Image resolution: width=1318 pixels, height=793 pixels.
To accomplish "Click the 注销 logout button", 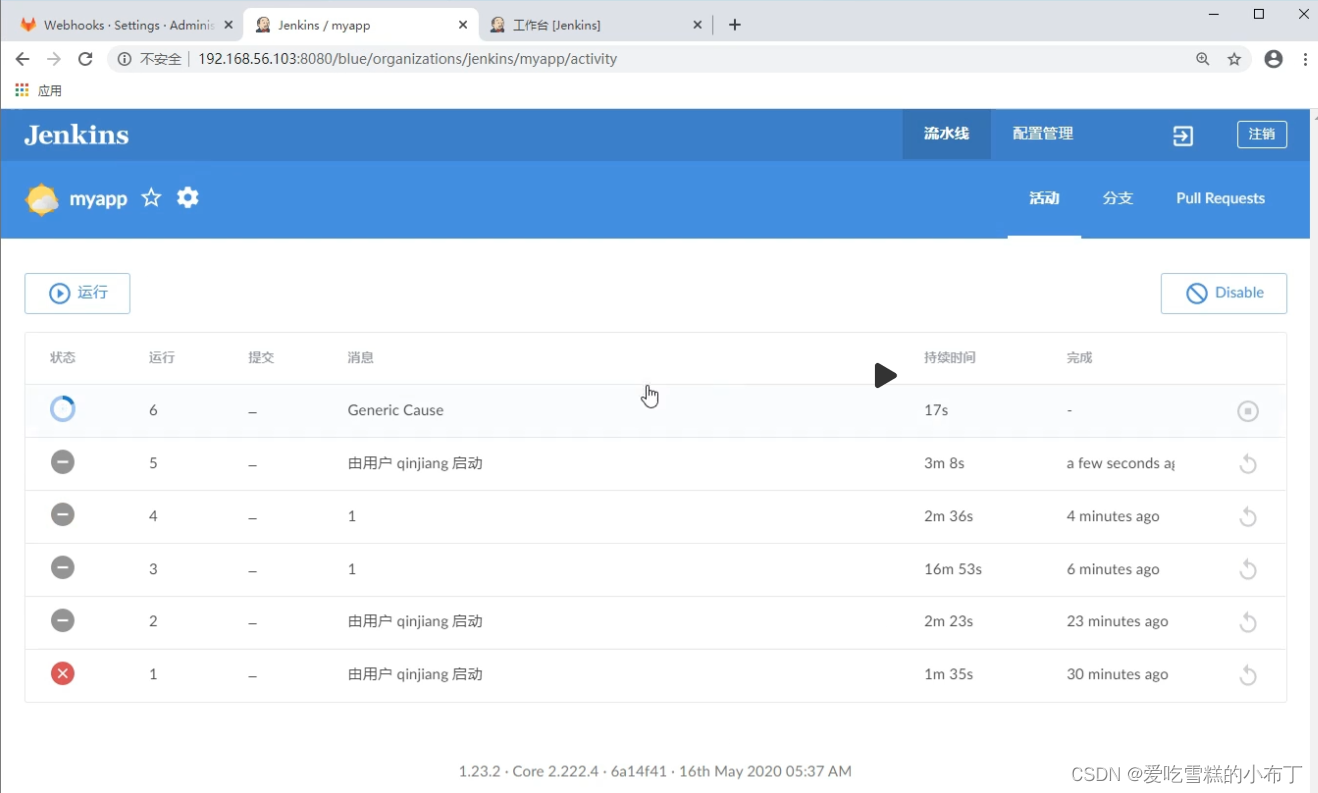I will click(x=1262, y=134).
